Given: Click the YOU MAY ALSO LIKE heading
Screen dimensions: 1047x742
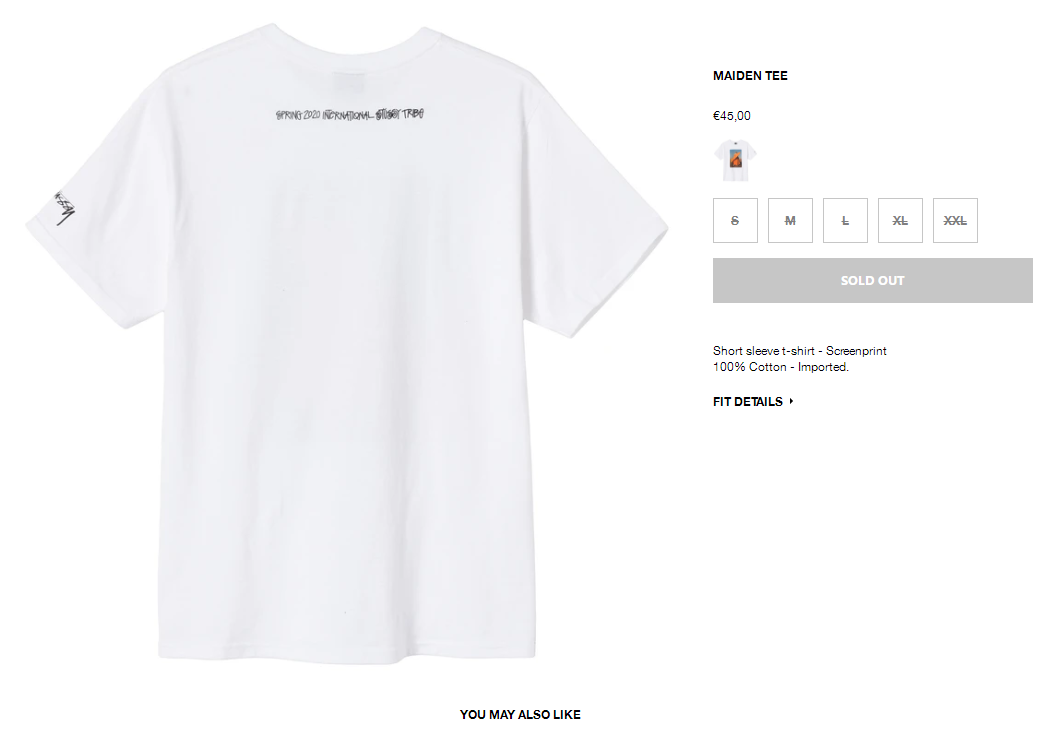Looking at the screenshot, I should pos(520,715).
